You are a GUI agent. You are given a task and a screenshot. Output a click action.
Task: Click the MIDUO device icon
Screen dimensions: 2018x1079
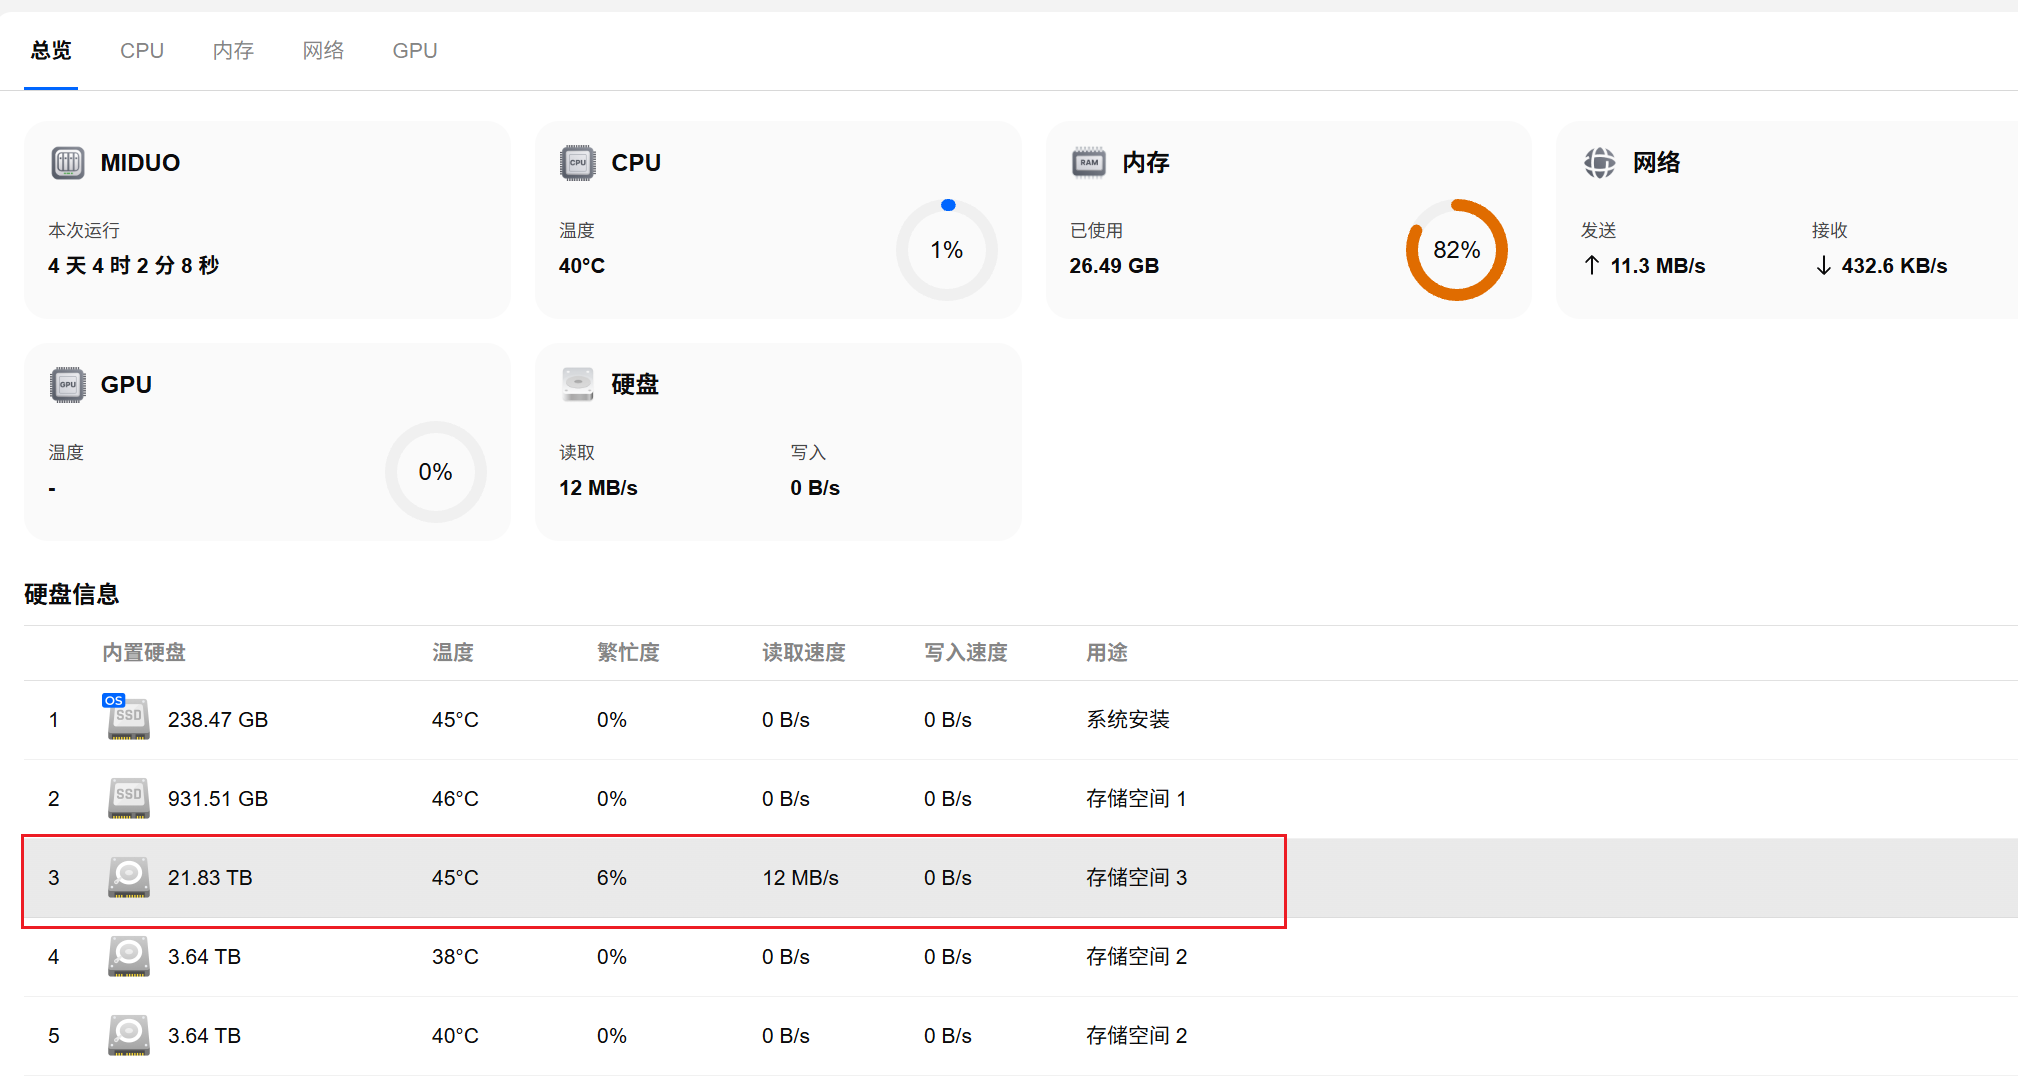point(68,162)
